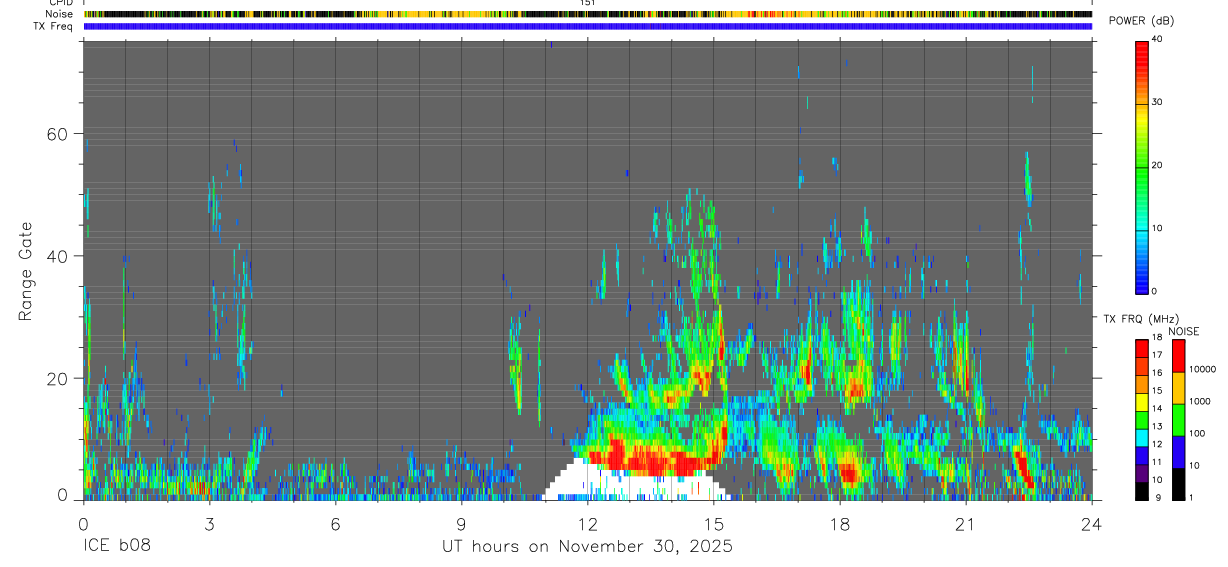Click the 1000 label on NOISE legend
1228x567 pixels.
pos(1201,402)
